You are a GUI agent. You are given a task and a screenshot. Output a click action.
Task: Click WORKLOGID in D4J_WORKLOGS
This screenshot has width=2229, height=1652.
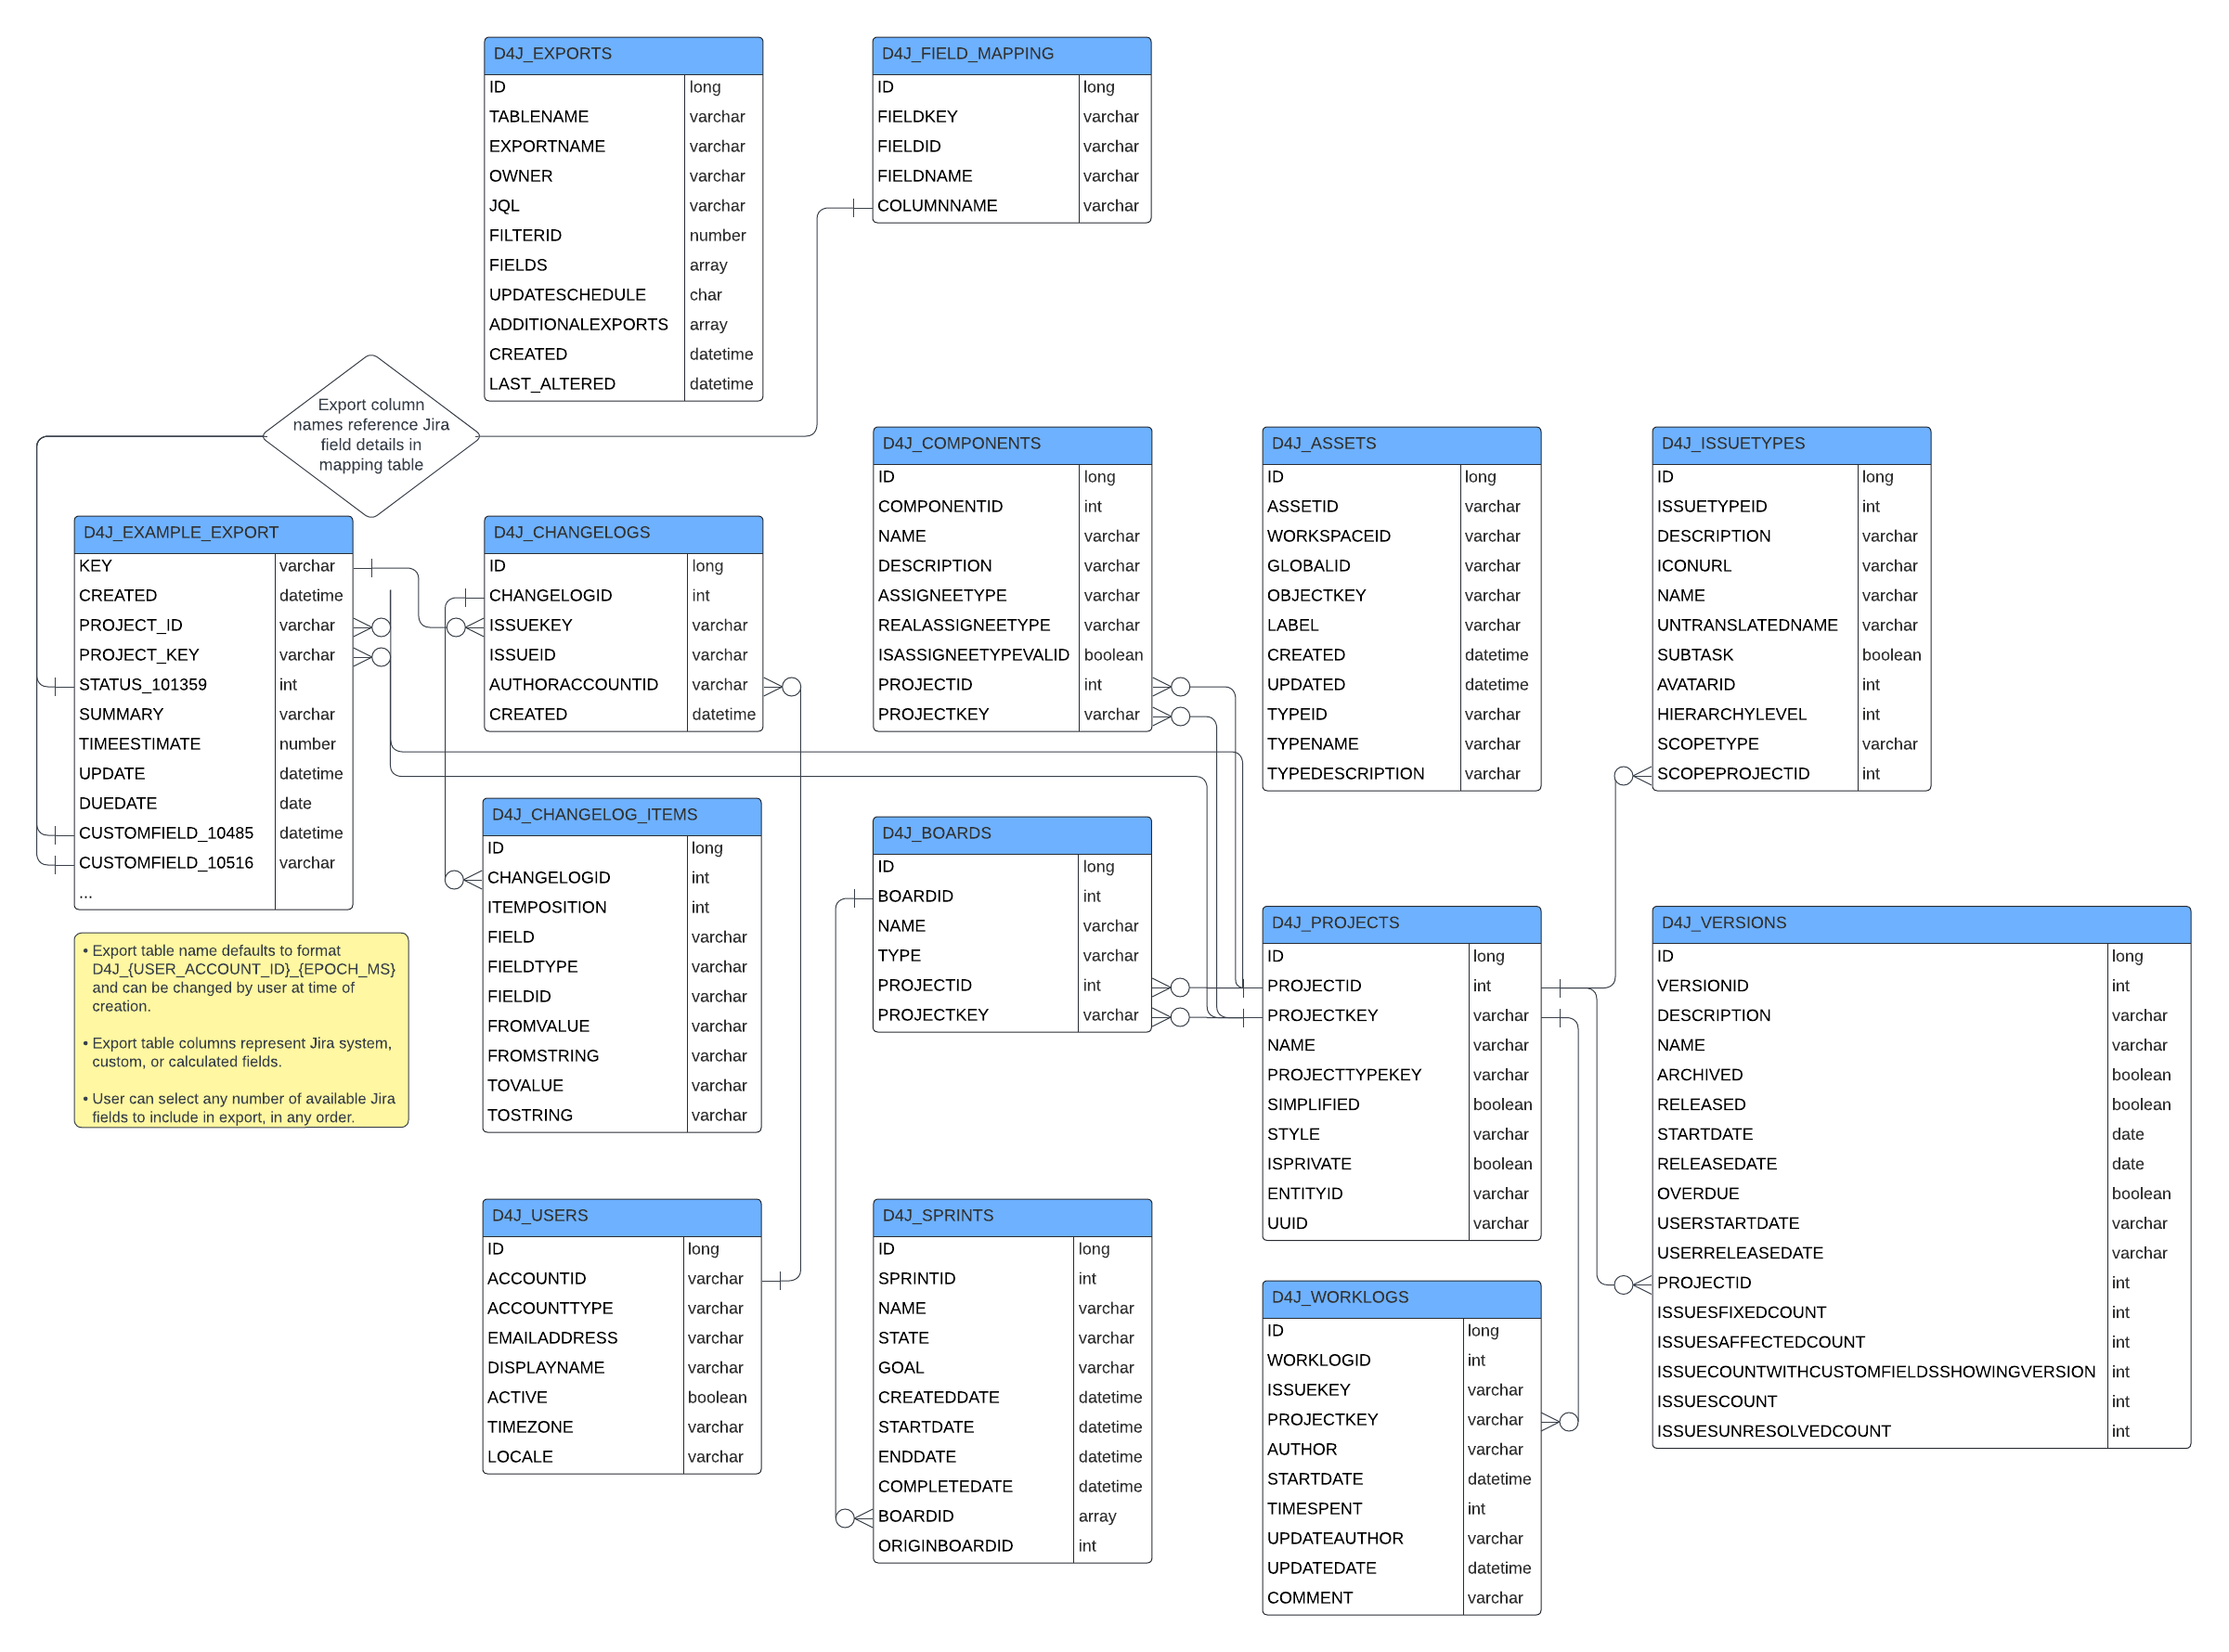click(1401, 1361)
